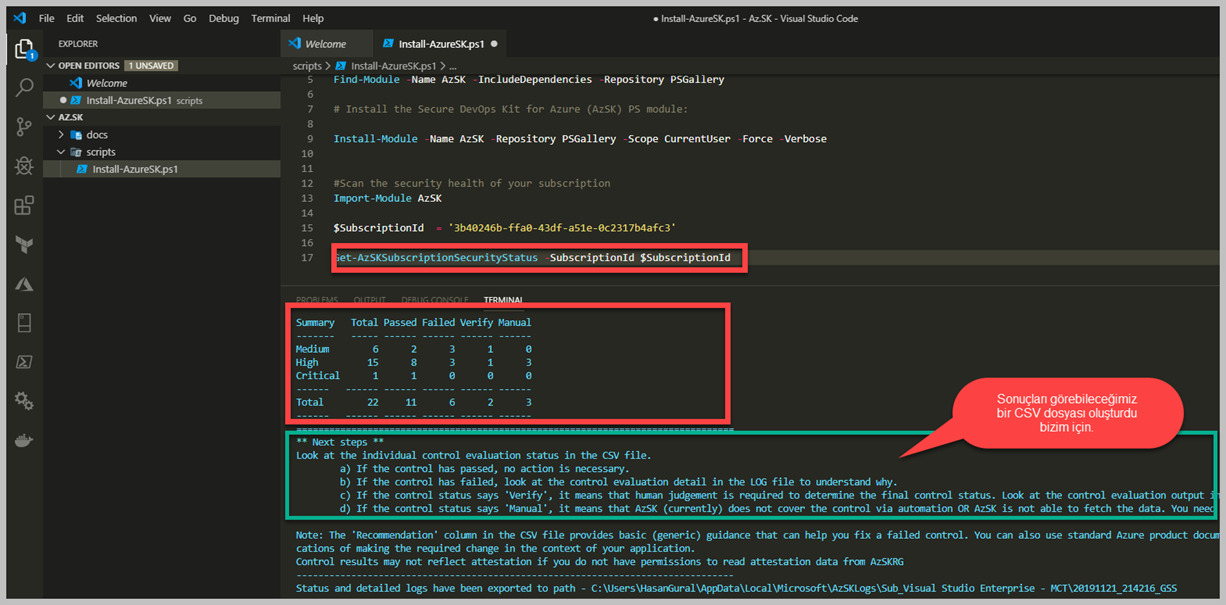Screen dimensions: 1226x605
Task: Open the Terminal menu
Action: pos(271,18)
